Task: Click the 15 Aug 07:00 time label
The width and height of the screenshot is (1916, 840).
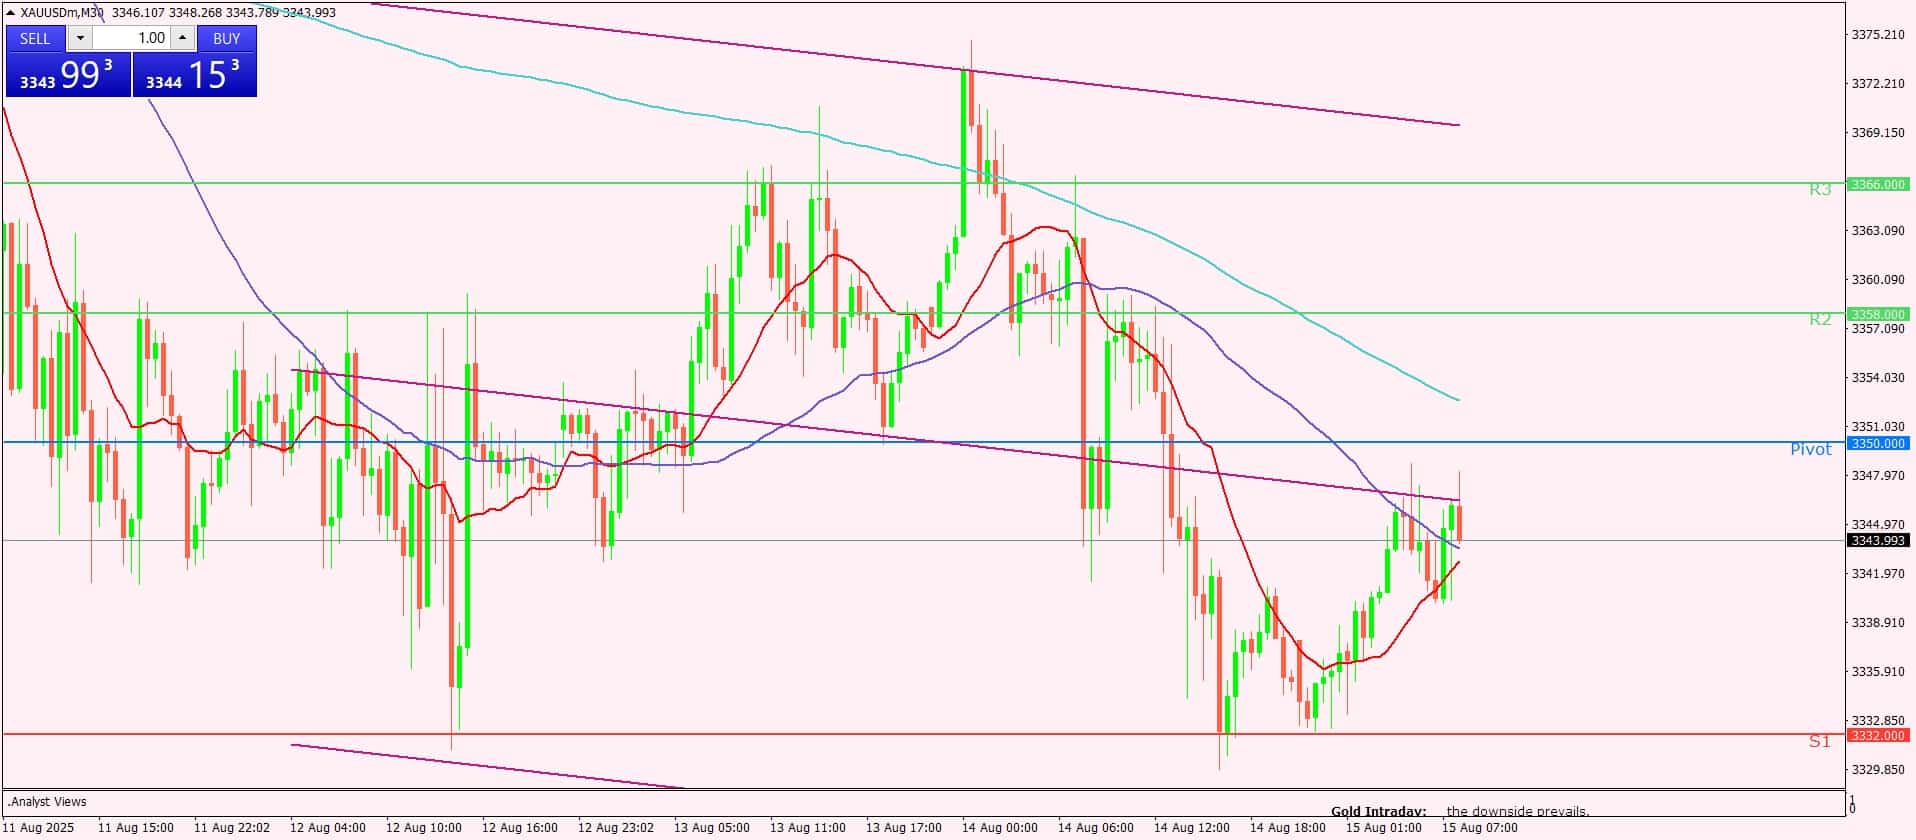Action: (x=1480, y=827)
